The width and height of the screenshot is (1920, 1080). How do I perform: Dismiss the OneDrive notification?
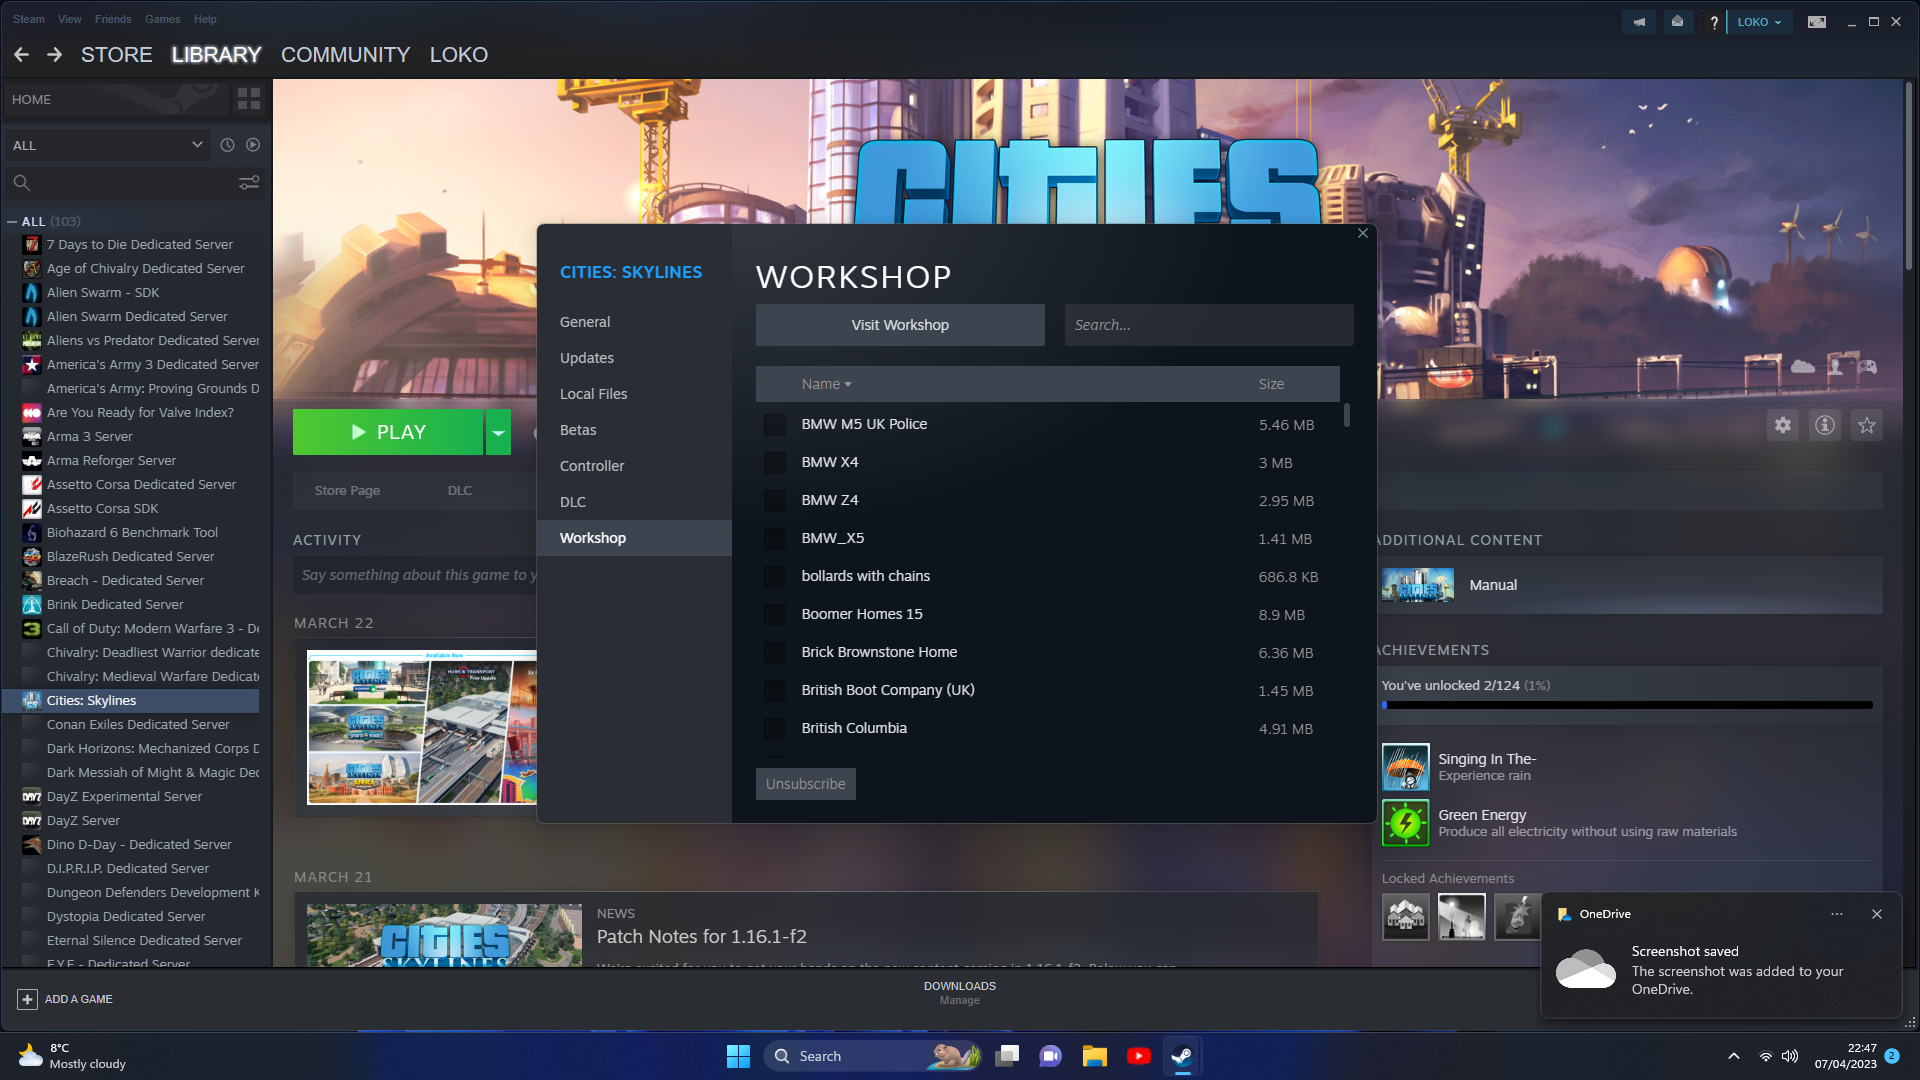tap(1877, 914)
